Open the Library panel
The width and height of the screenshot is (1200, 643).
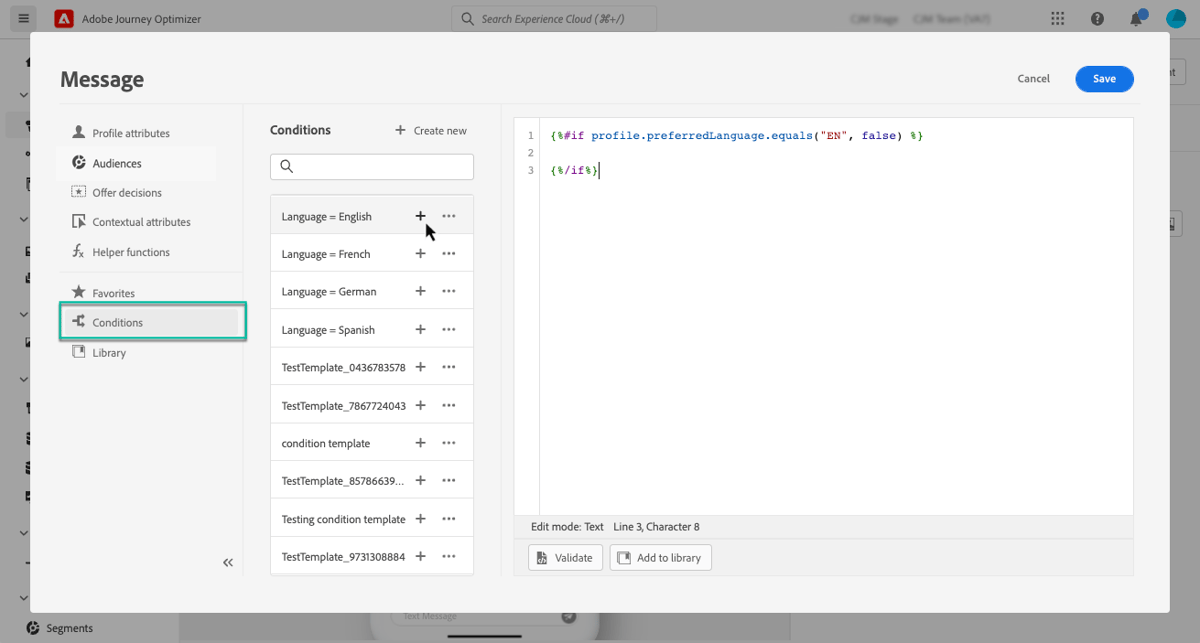(x=108, y=352)
